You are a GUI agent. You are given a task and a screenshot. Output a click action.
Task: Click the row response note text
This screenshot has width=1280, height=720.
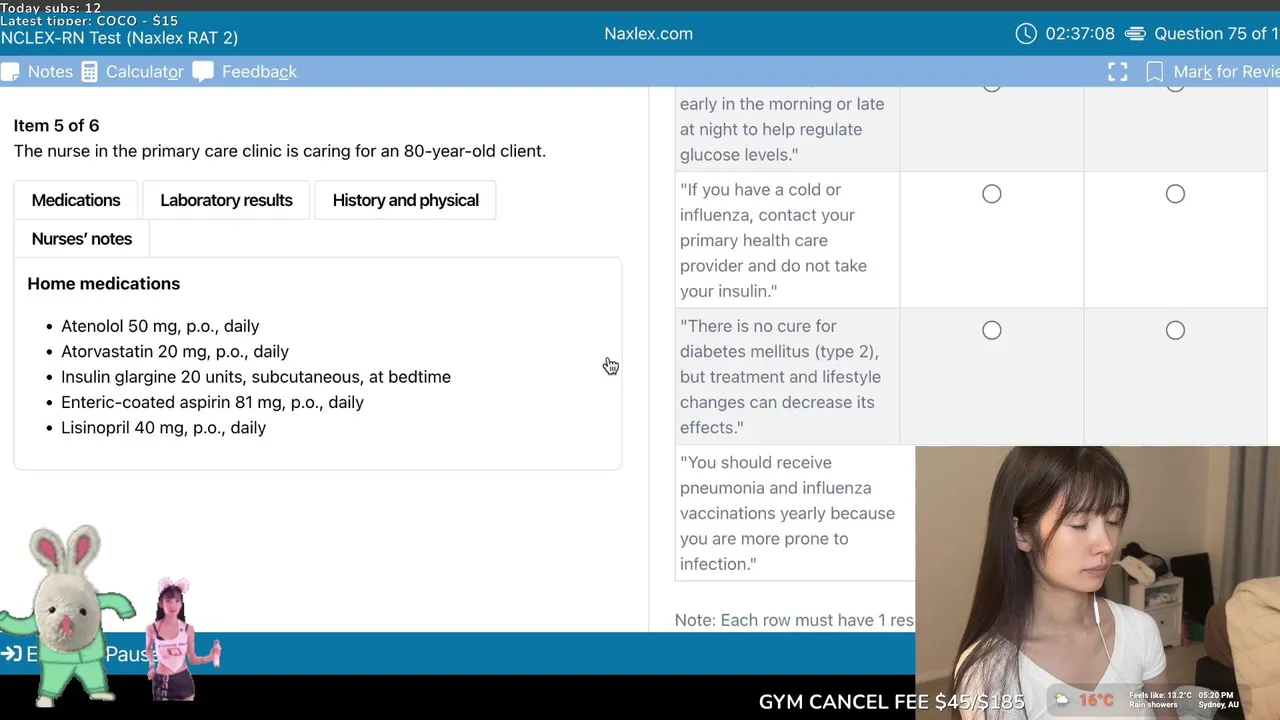794,620
